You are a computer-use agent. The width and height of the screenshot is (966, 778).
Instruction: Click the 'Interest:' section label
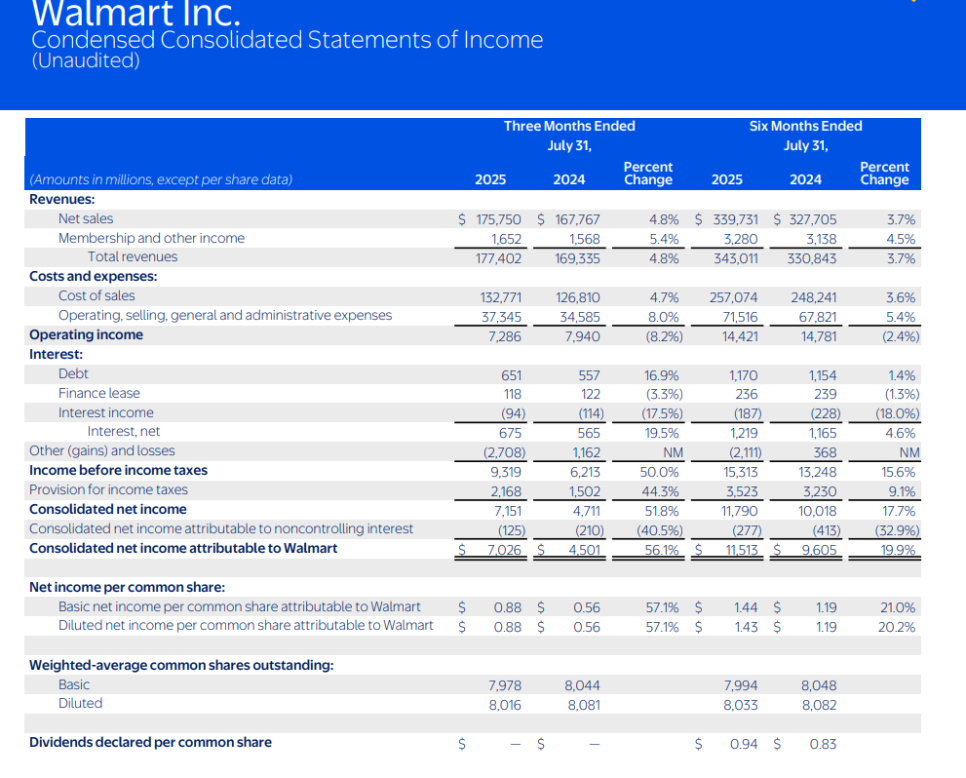56,354
